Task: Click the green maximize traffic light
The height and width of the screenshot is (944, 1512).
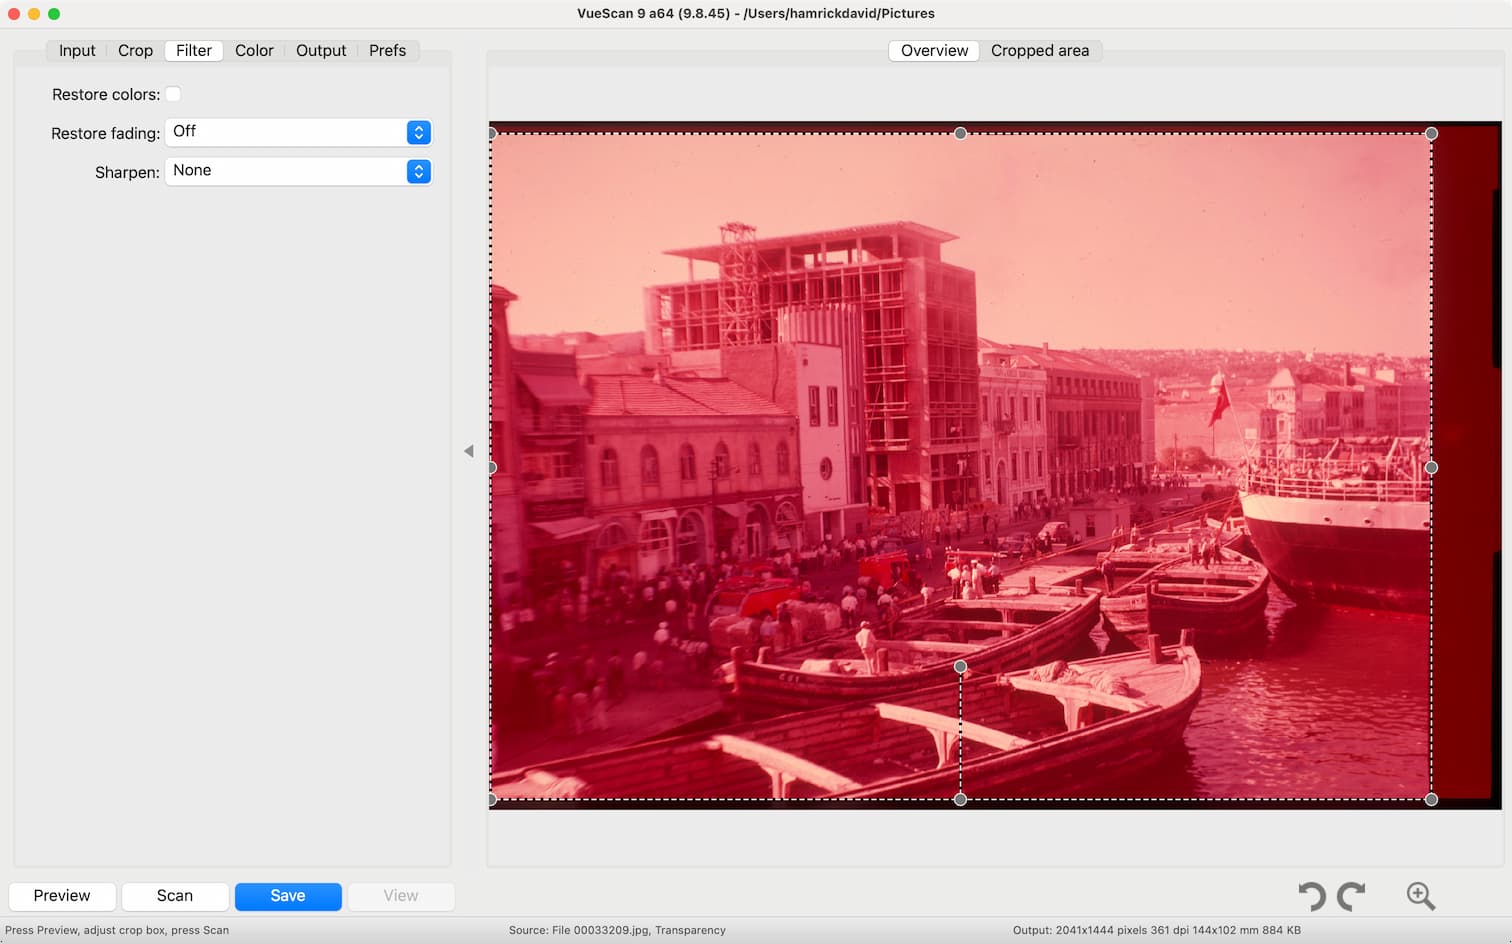Action: 53,14
